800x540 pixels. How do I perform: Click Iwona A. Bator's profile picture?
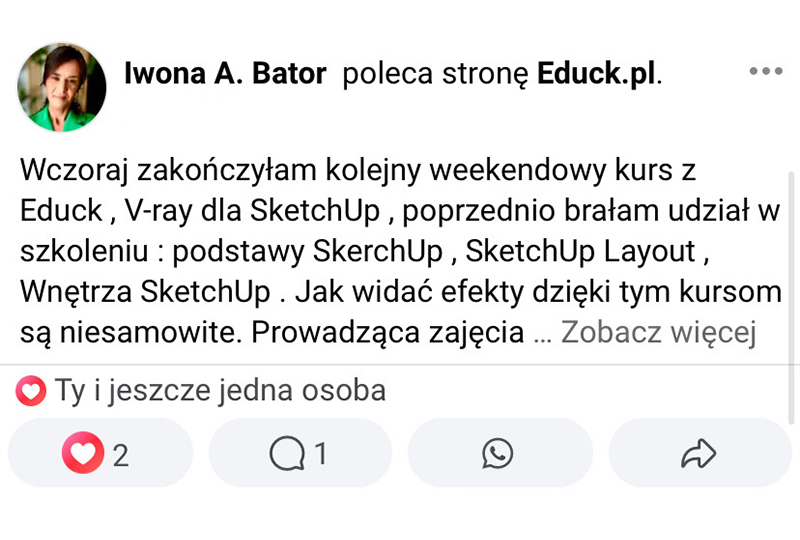point(62,87)
